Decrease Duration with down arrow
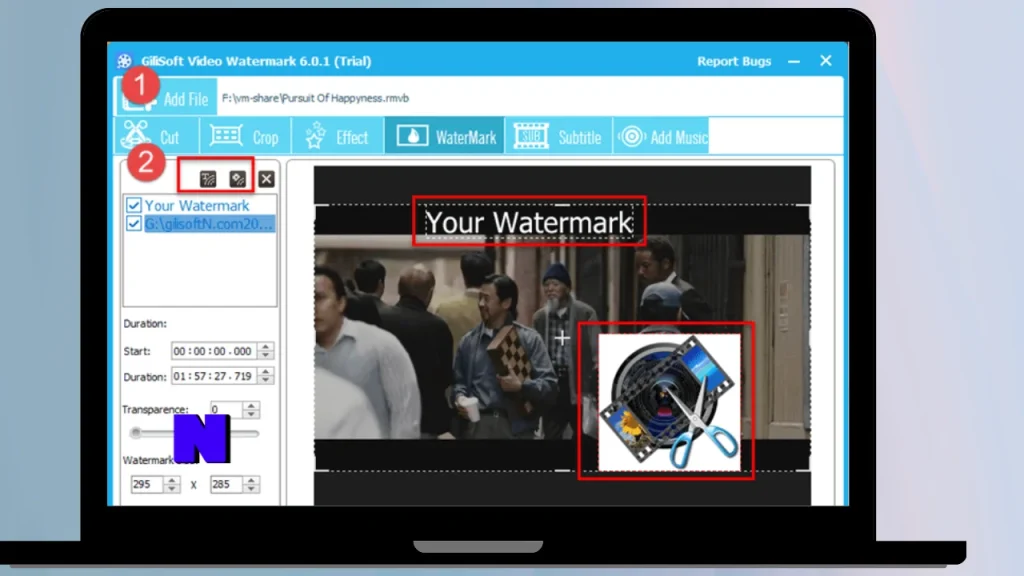Image resolution: width=1024 pixels, height=576 pixels. [265, 381]
